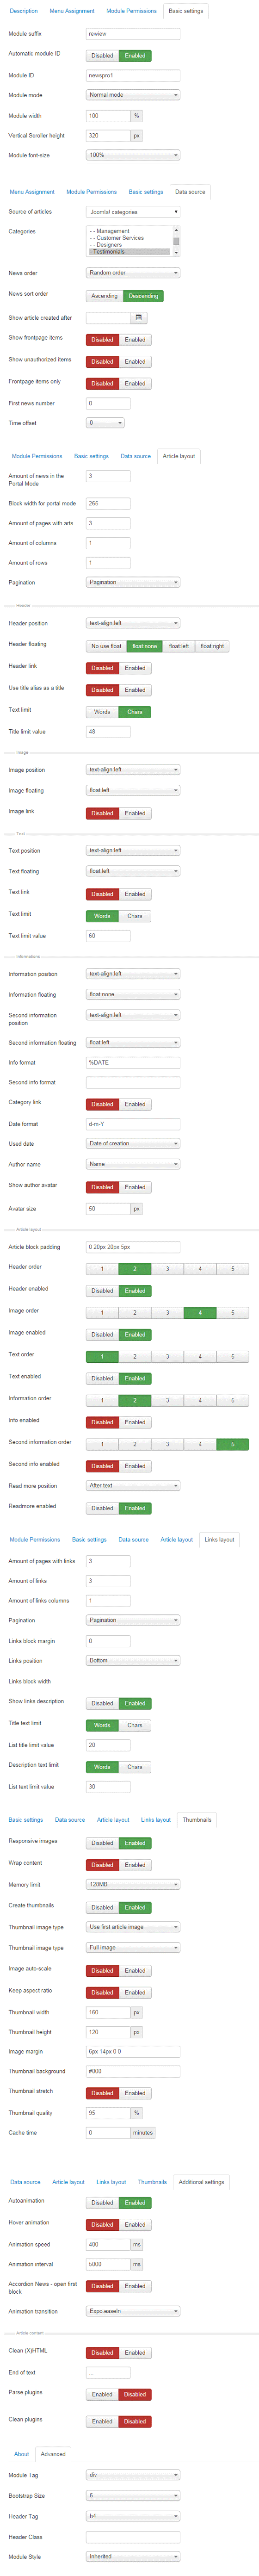Open the Animation transition dropdown
The height and width of the screenshot is (2576, 259).
133,2311
